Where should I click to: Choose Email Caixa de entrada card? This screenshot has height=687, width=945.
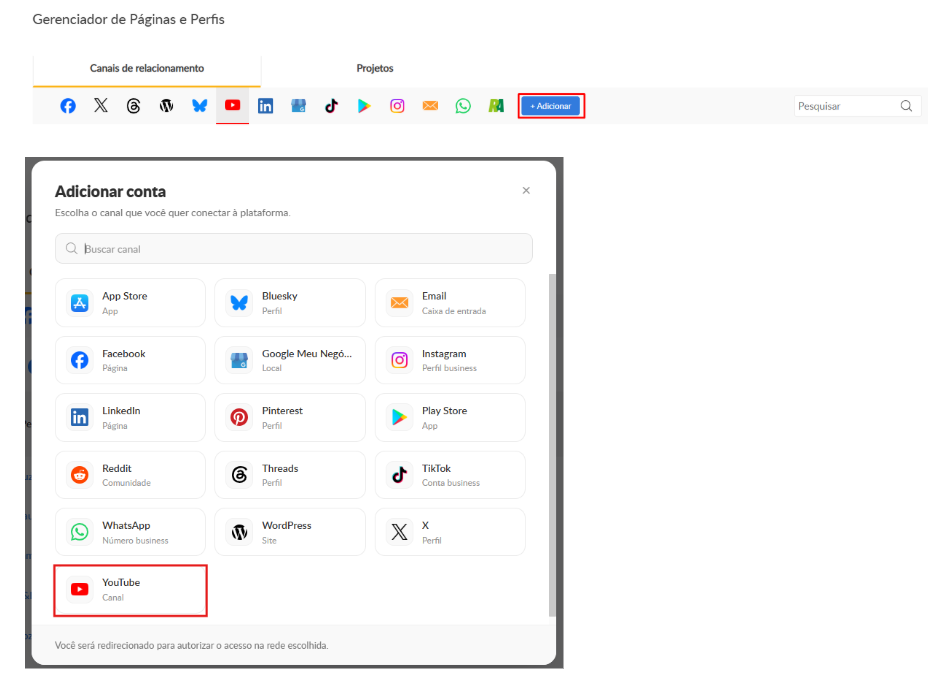pos(450,303)
